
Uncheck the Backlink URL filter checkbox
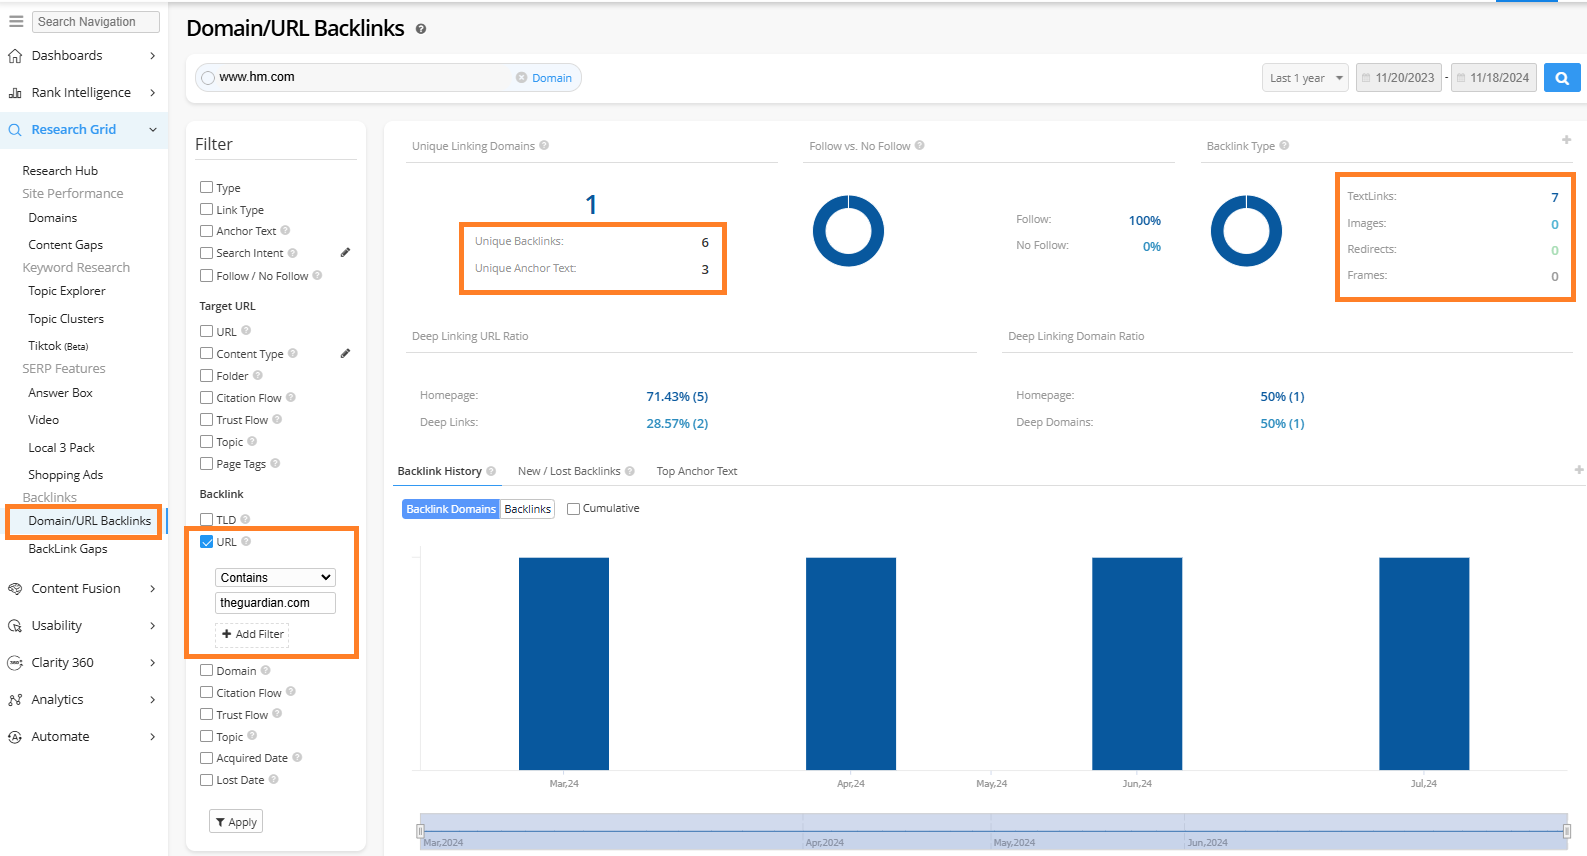(206, 542)
